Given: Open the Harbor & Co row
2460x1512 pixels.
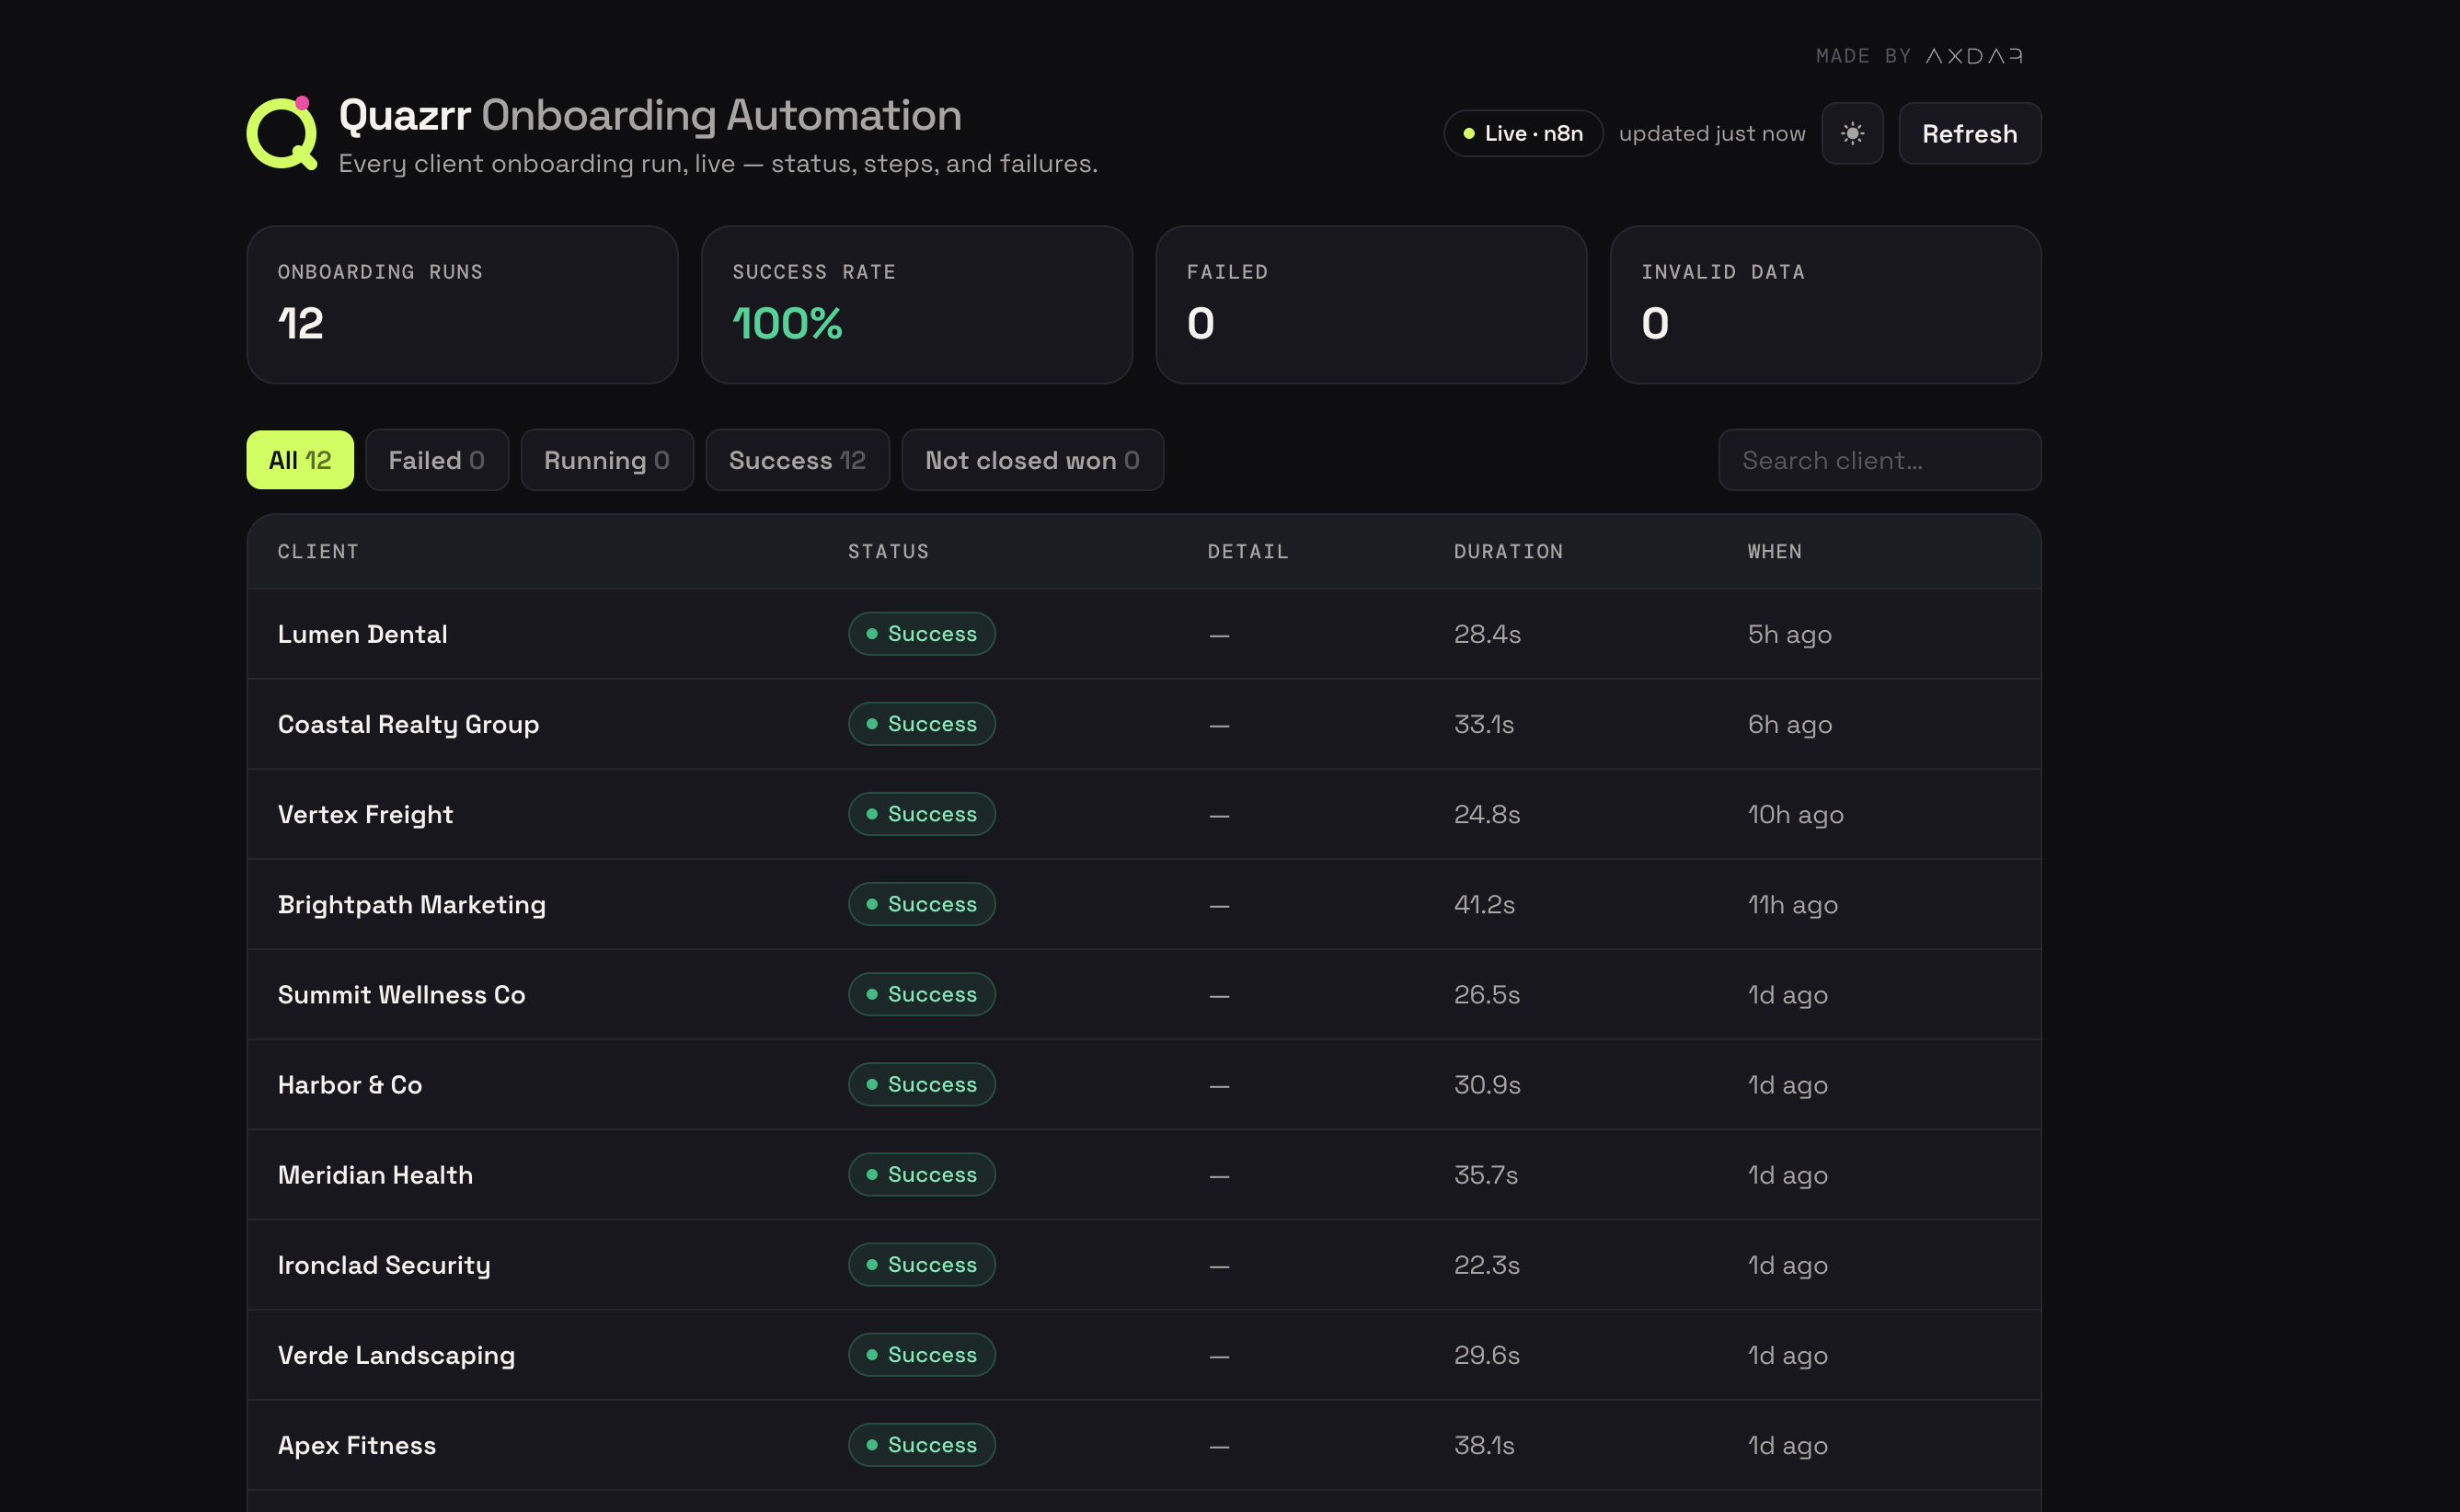Looking at the screenshot, I should point(1144,1084).
